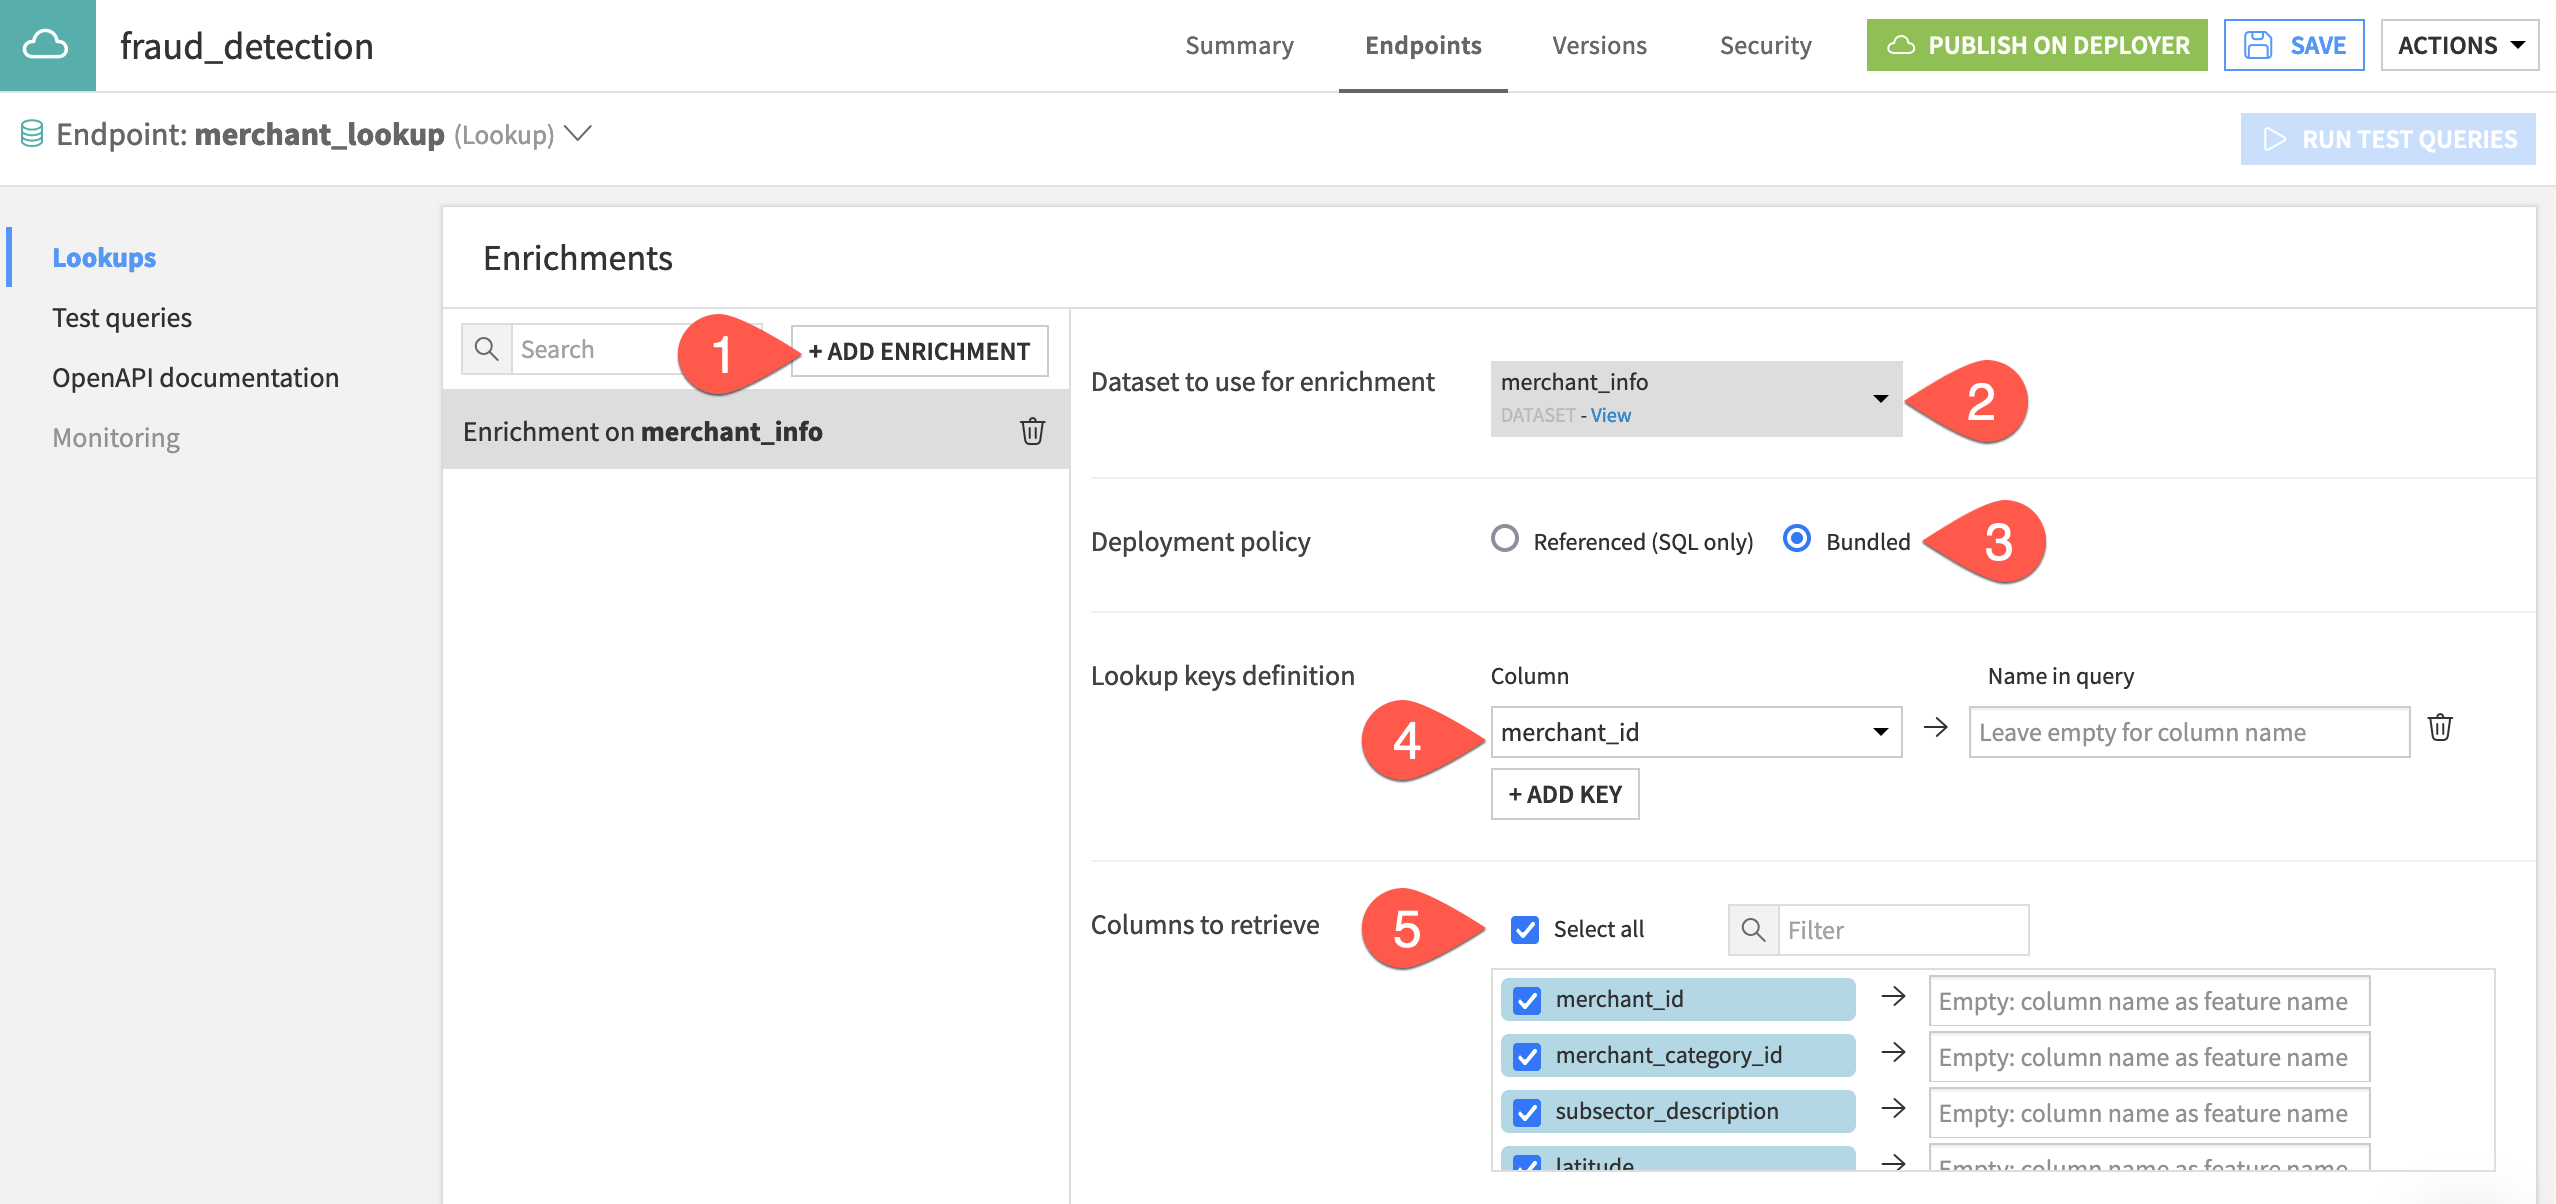Click the database icon beside Endpoint label
This screenshot has width=2556, height=1204.
(x=30, y=133)
